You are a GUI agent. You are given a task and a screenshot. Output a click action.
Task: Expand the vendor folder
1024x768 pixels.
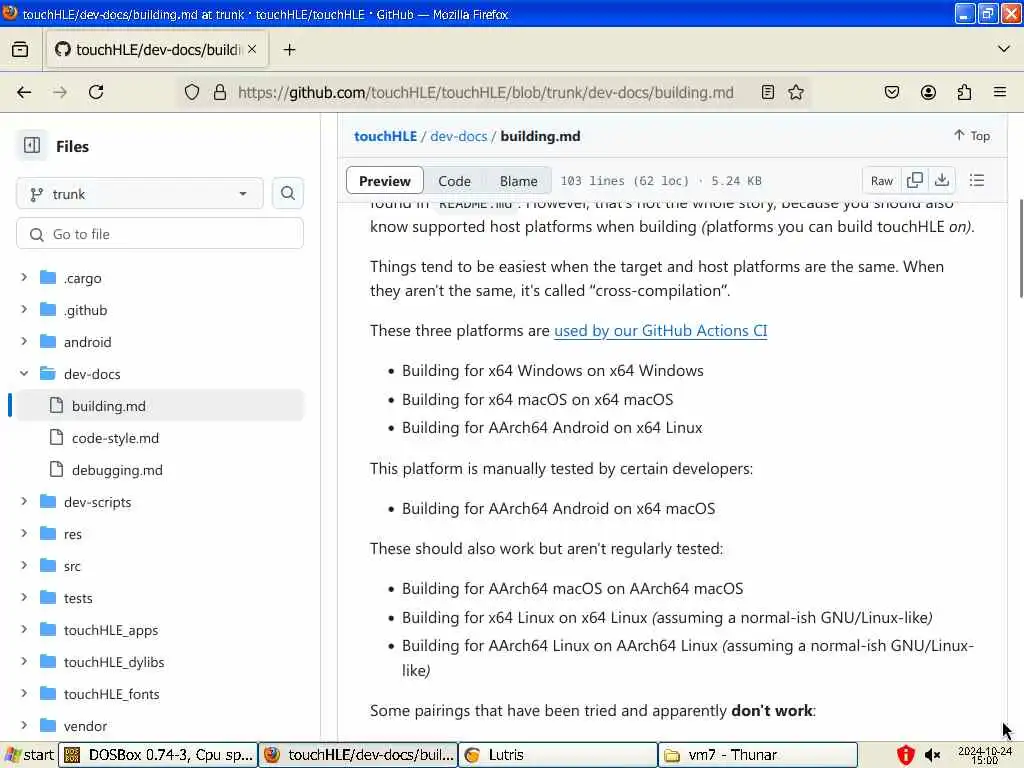24,726
